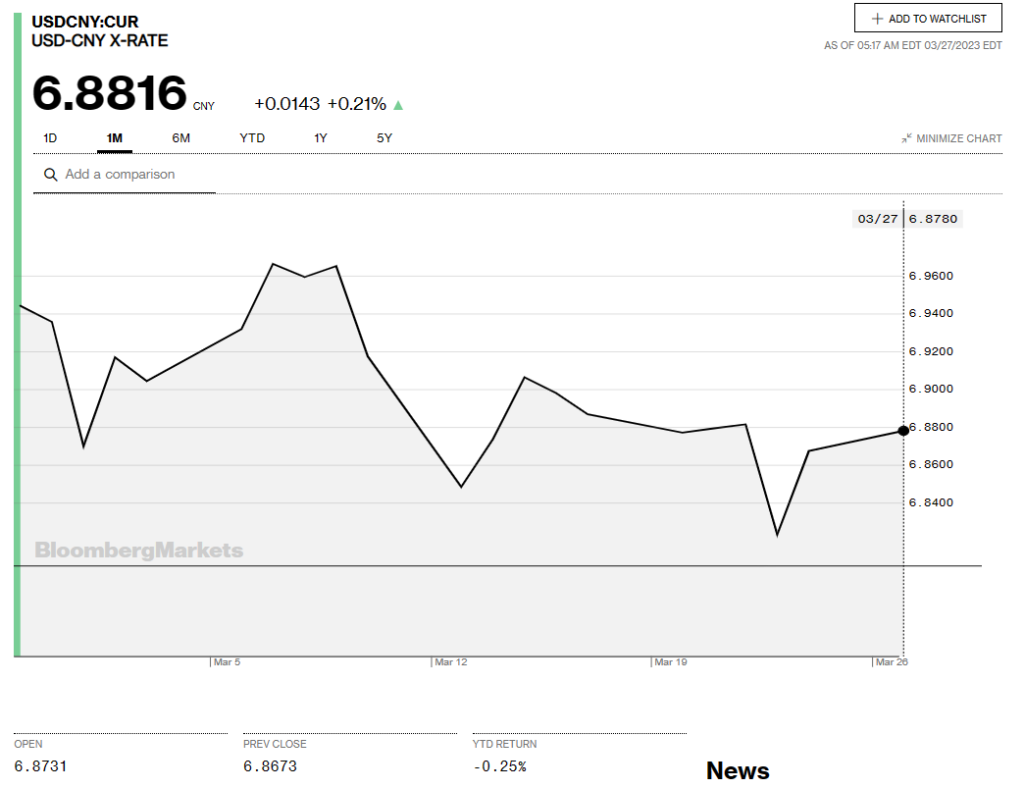This screenshot has height=788, width=1024.
Task: Switch chart to the 1Y range
Action: pos(320,138)
